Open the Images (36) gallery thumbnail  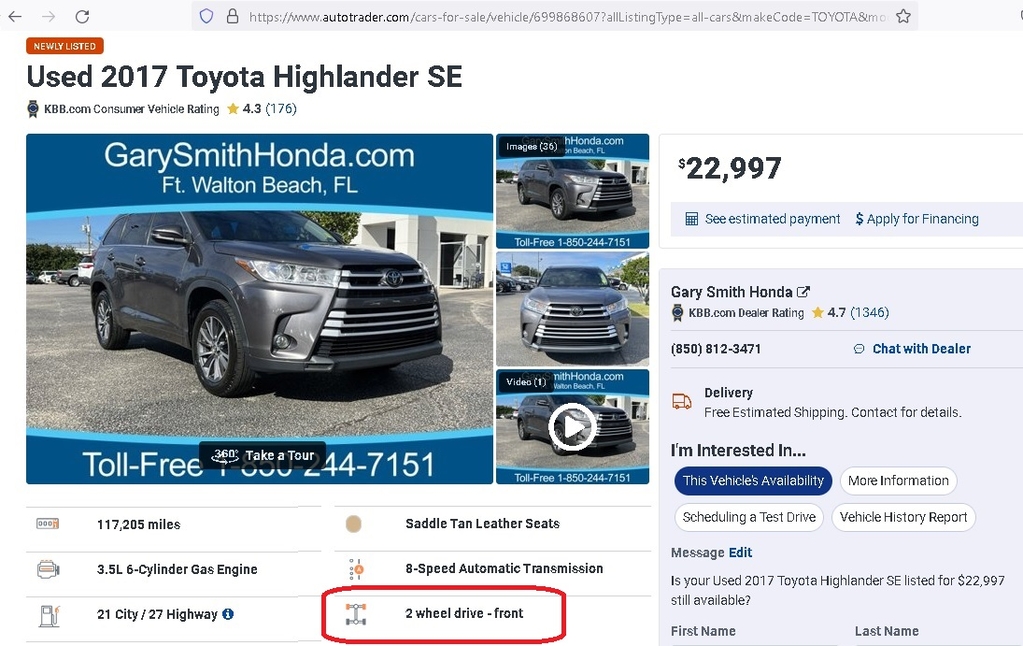click(572, 191)
